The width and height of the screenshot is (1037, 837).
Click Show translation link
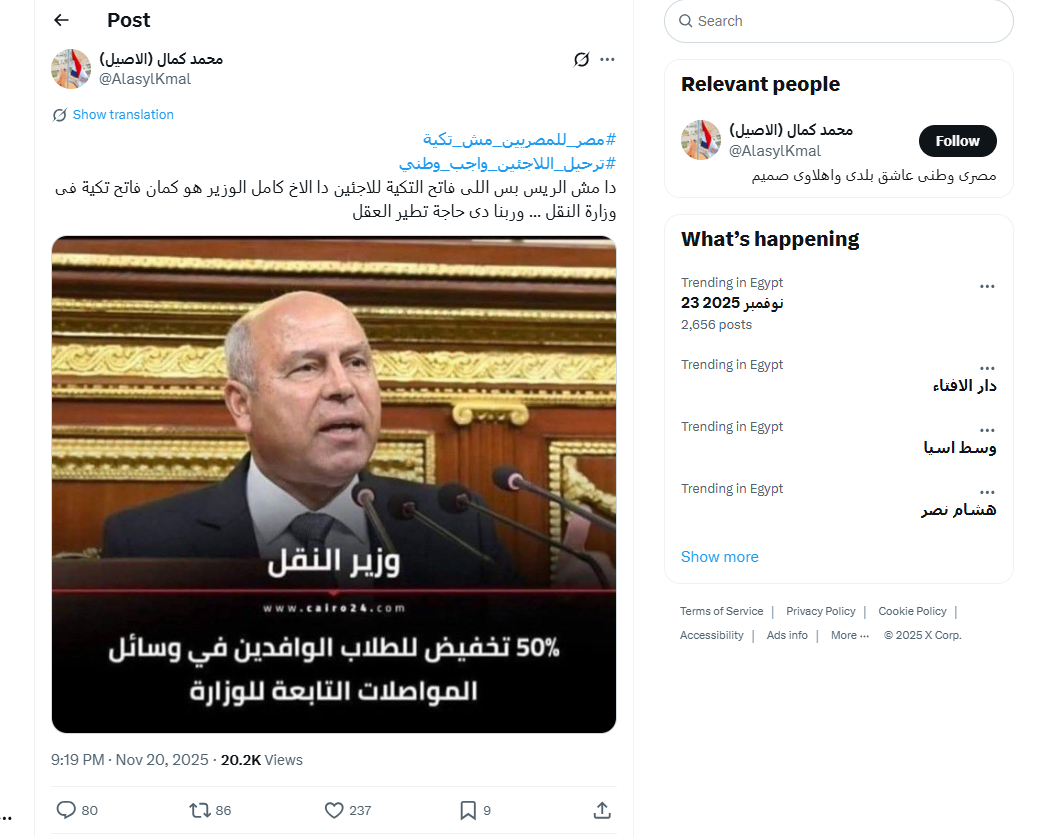tap(123, 115)
